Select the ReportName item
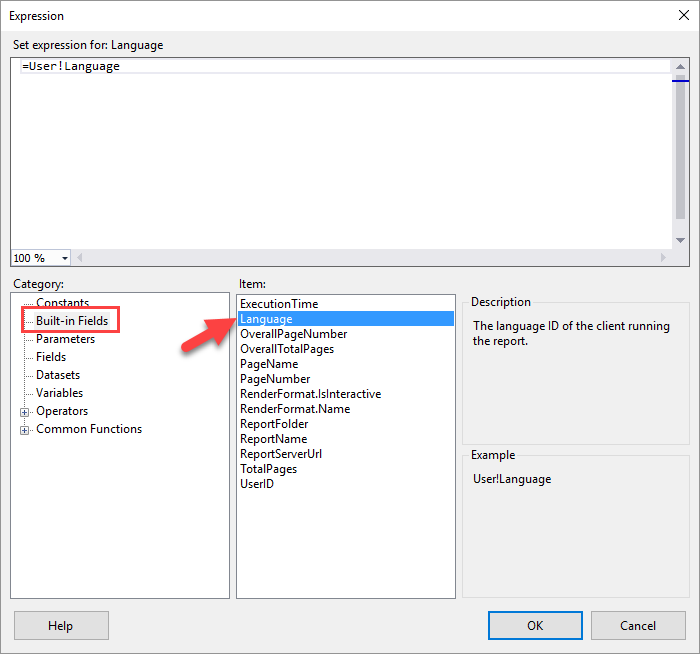Image resolution: width=700 pixels, height=654 pixels. [x=346, y=439]
